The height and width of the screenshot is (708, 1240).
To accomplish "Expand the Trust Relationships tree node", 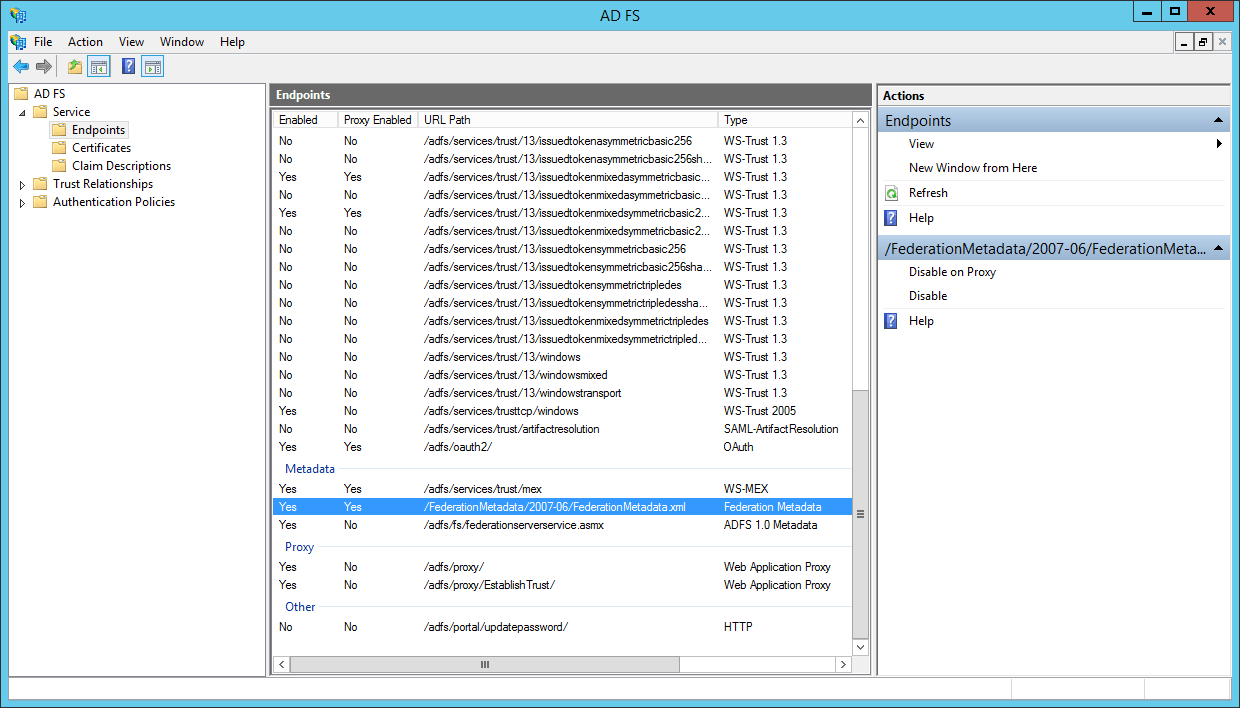I will click(22, 184).
